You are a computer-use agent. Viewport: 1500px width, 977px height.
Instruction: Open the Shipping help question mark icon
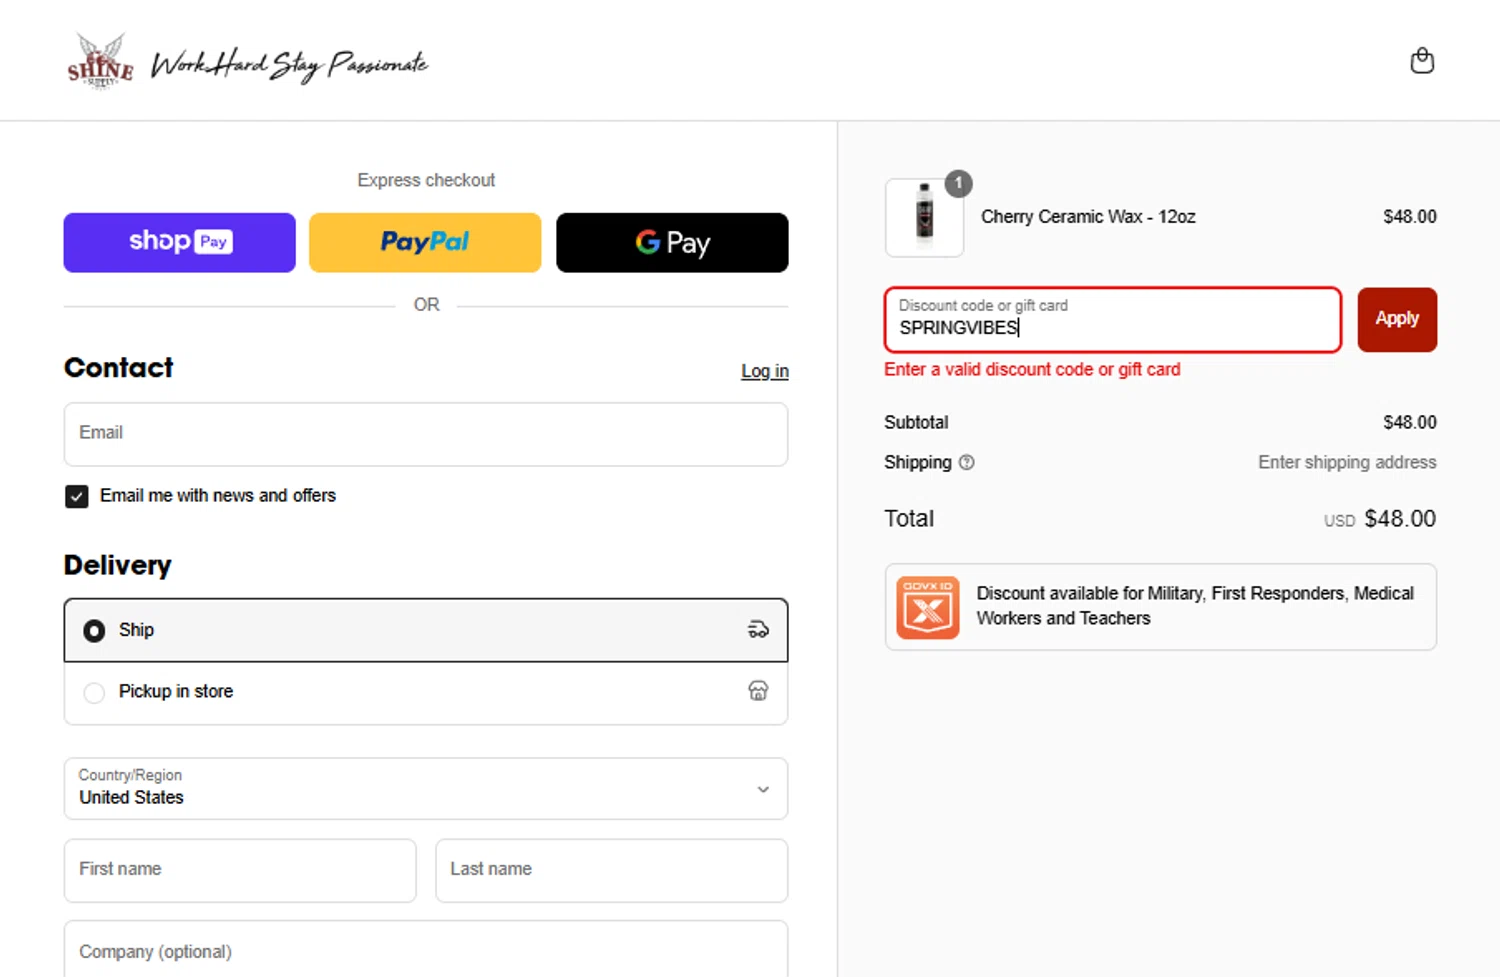pyautogui.click(x=966, y=462)
